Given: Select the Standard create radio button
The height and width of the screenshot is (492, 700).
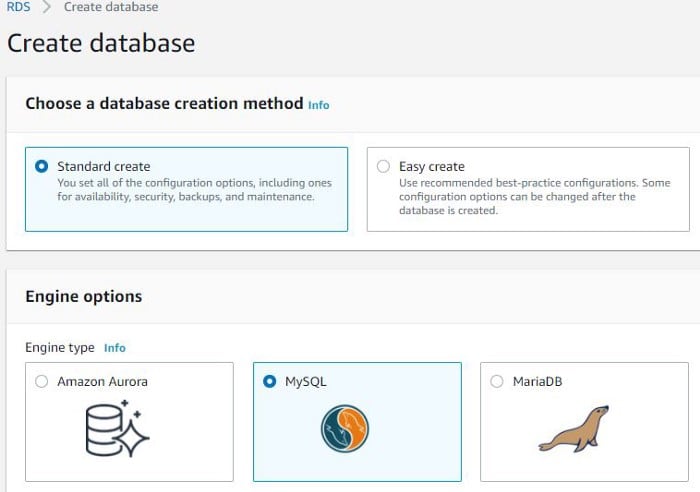Looking at the screenshot, I should (42, 167).
